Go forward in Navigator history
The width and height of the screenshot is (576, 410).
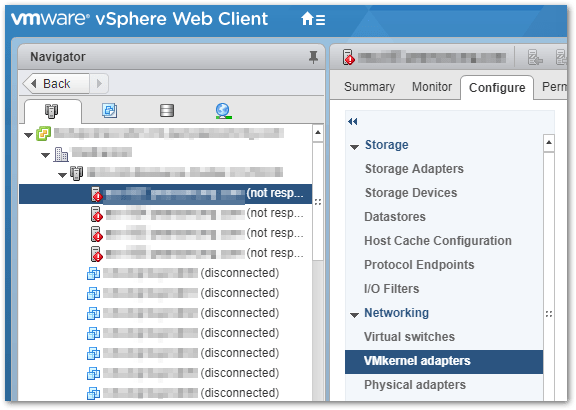[99, 84]
